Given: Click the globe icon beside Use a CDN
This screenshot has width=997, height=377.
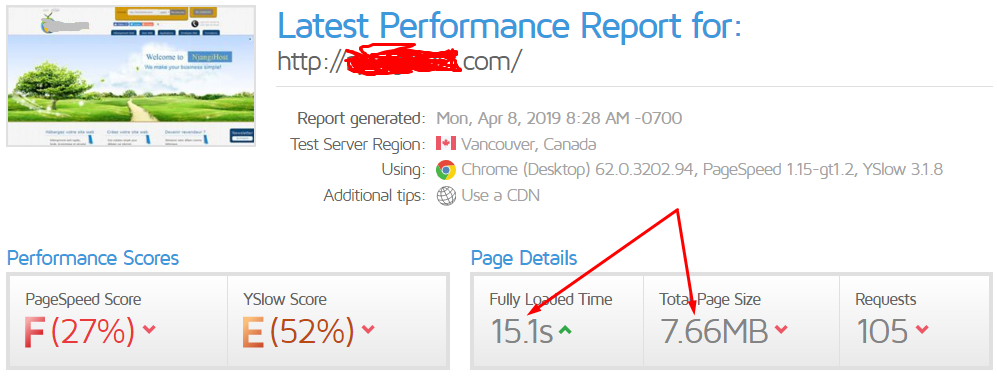Looking at the screenshot, I should [446, 195].
